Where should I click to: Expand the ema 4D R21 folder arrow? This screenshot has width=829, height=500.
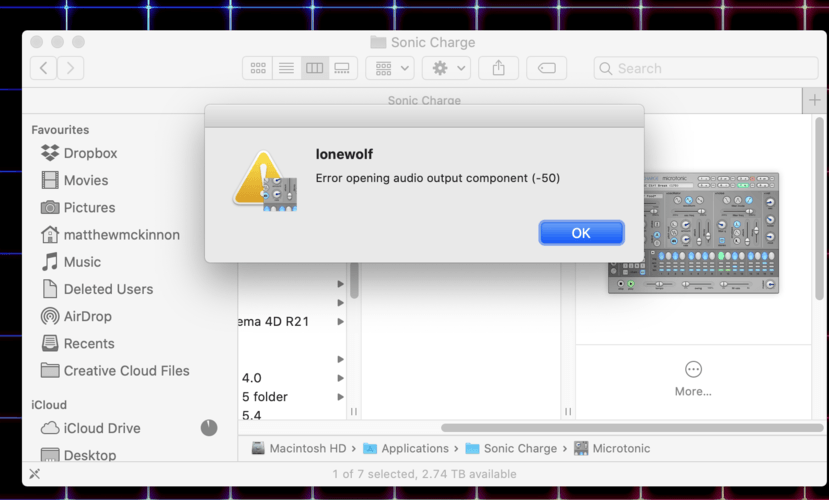point(340,321)
